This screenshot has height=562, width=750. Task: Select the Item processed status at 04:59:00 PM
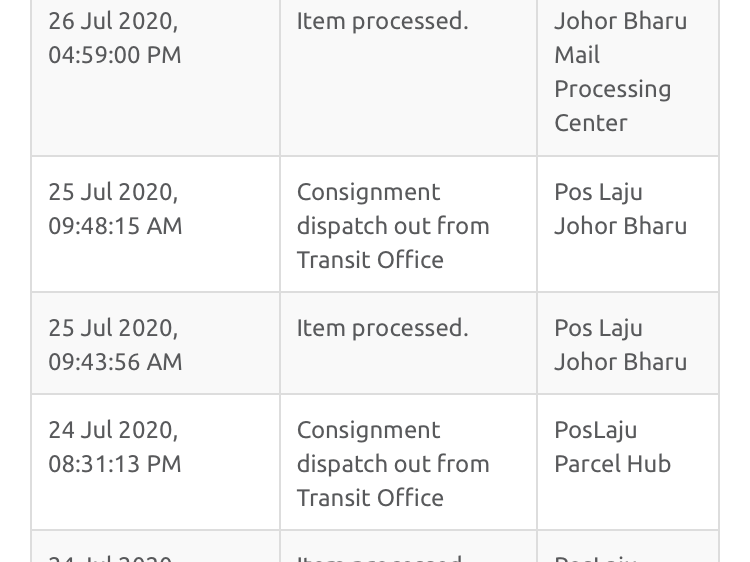(382, 21)
